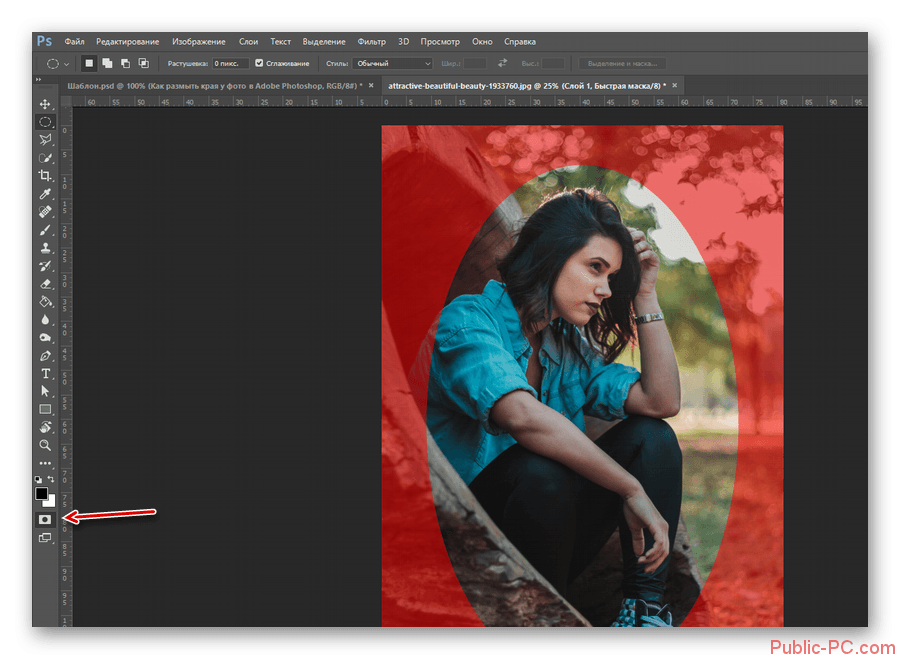Screen dimensions: 900x659
Task: Choose Add to selection mode
Action: coord(107,63)
